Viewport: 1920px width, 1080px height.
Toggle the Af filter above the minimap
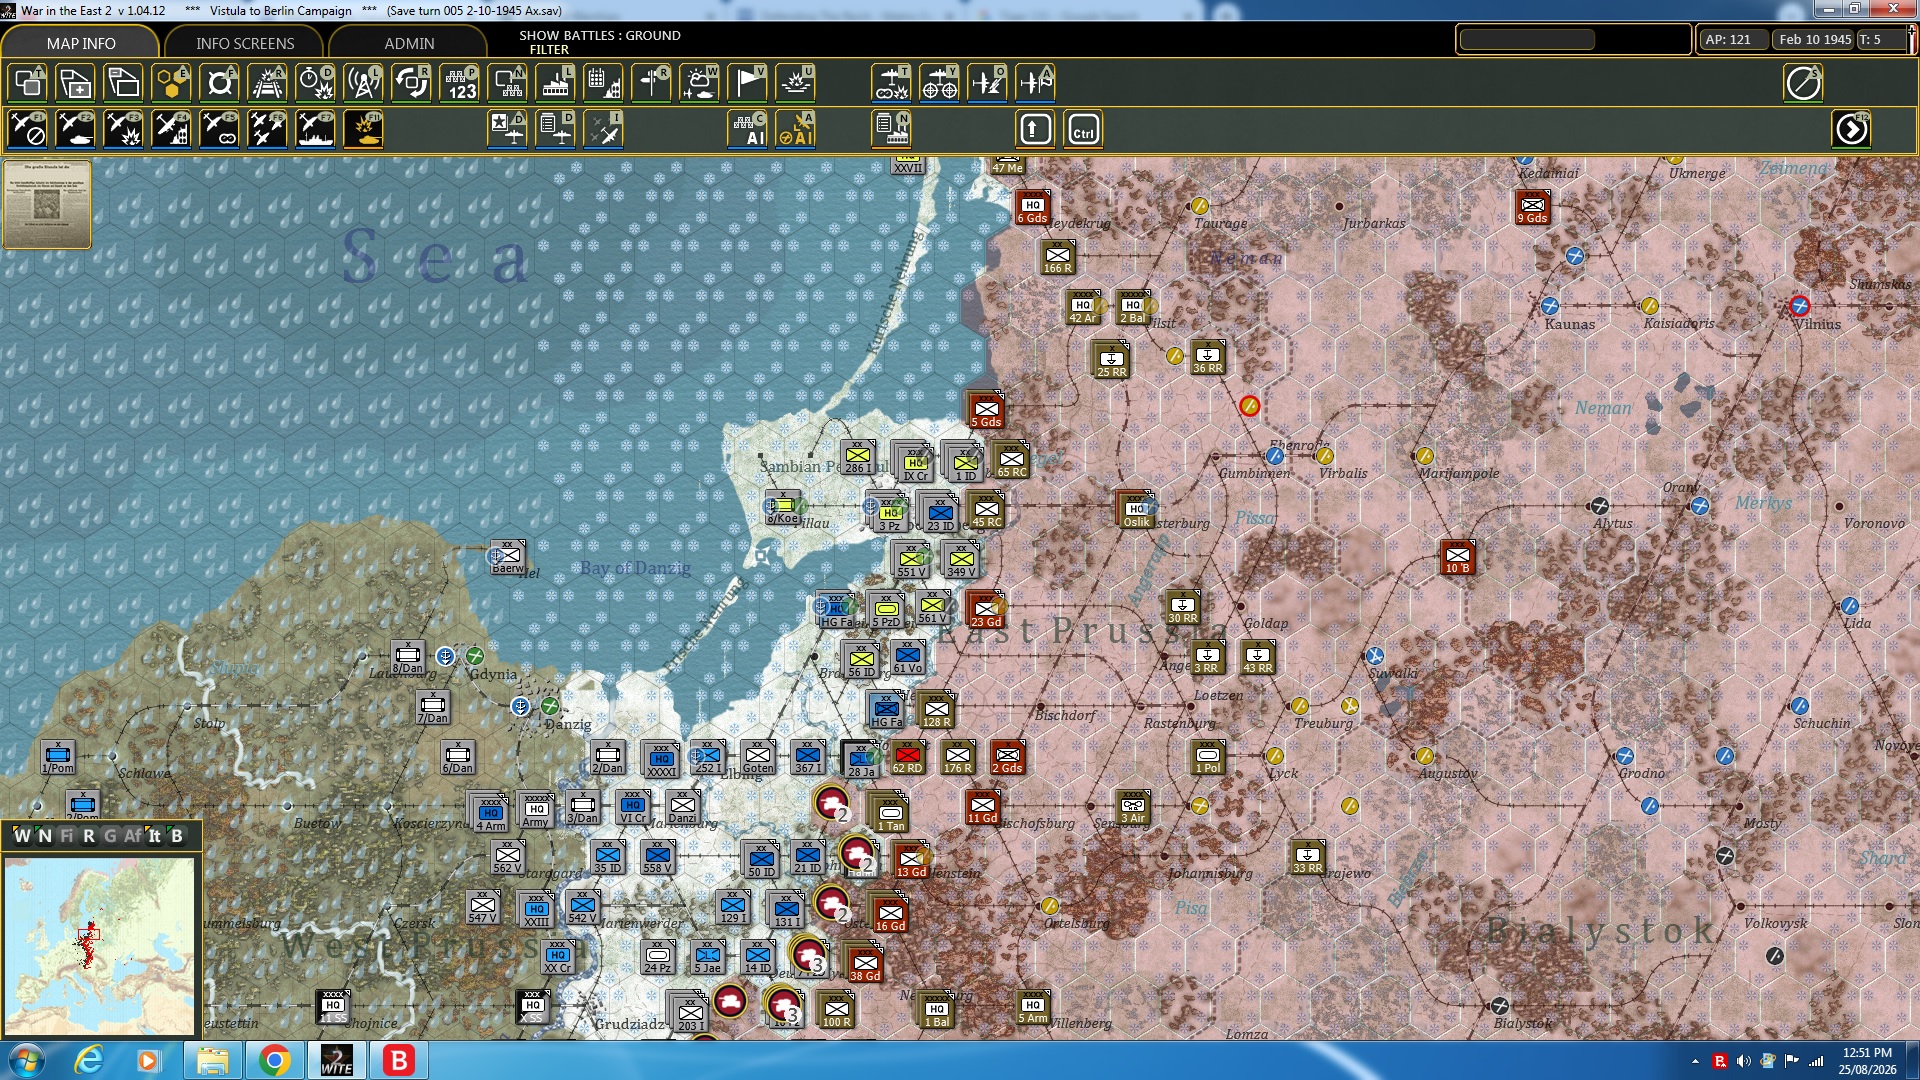pyautogui.click(x=132, y=836)
